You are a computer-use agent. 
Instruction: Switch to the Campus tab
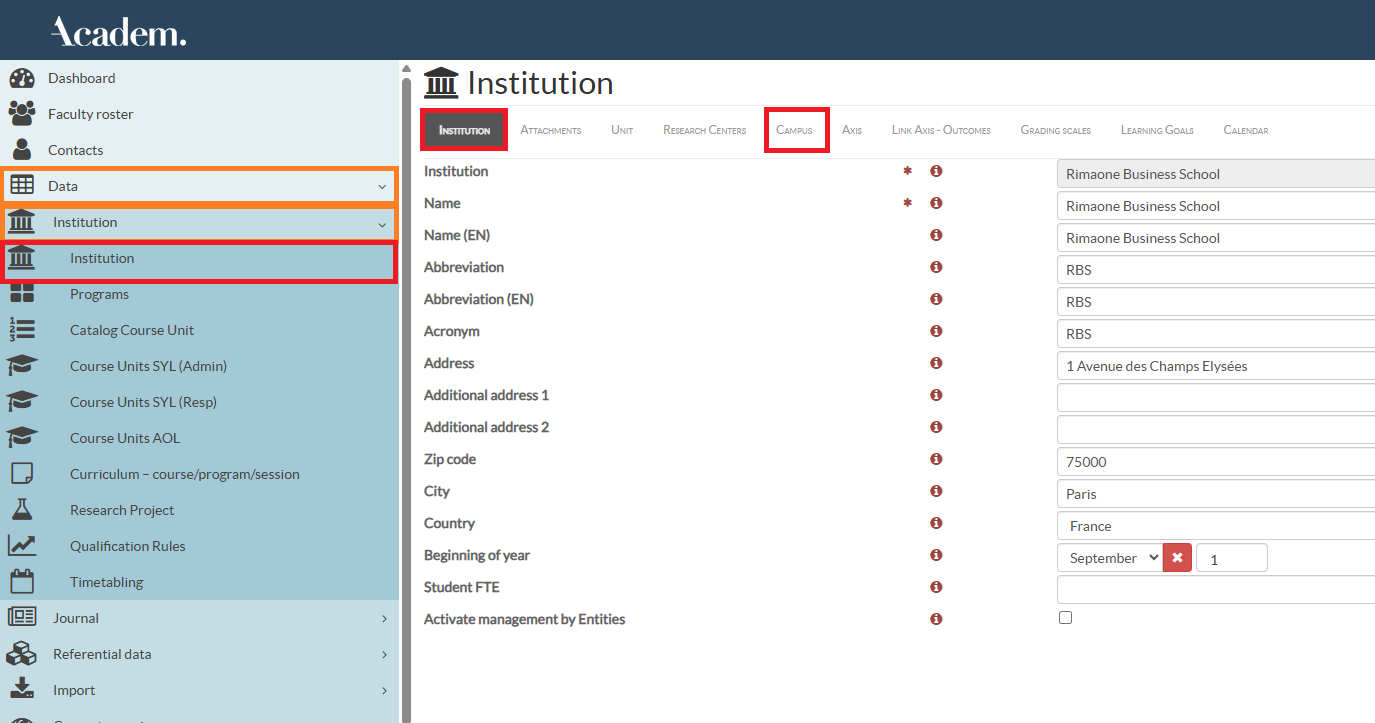(x=794, y=131)
